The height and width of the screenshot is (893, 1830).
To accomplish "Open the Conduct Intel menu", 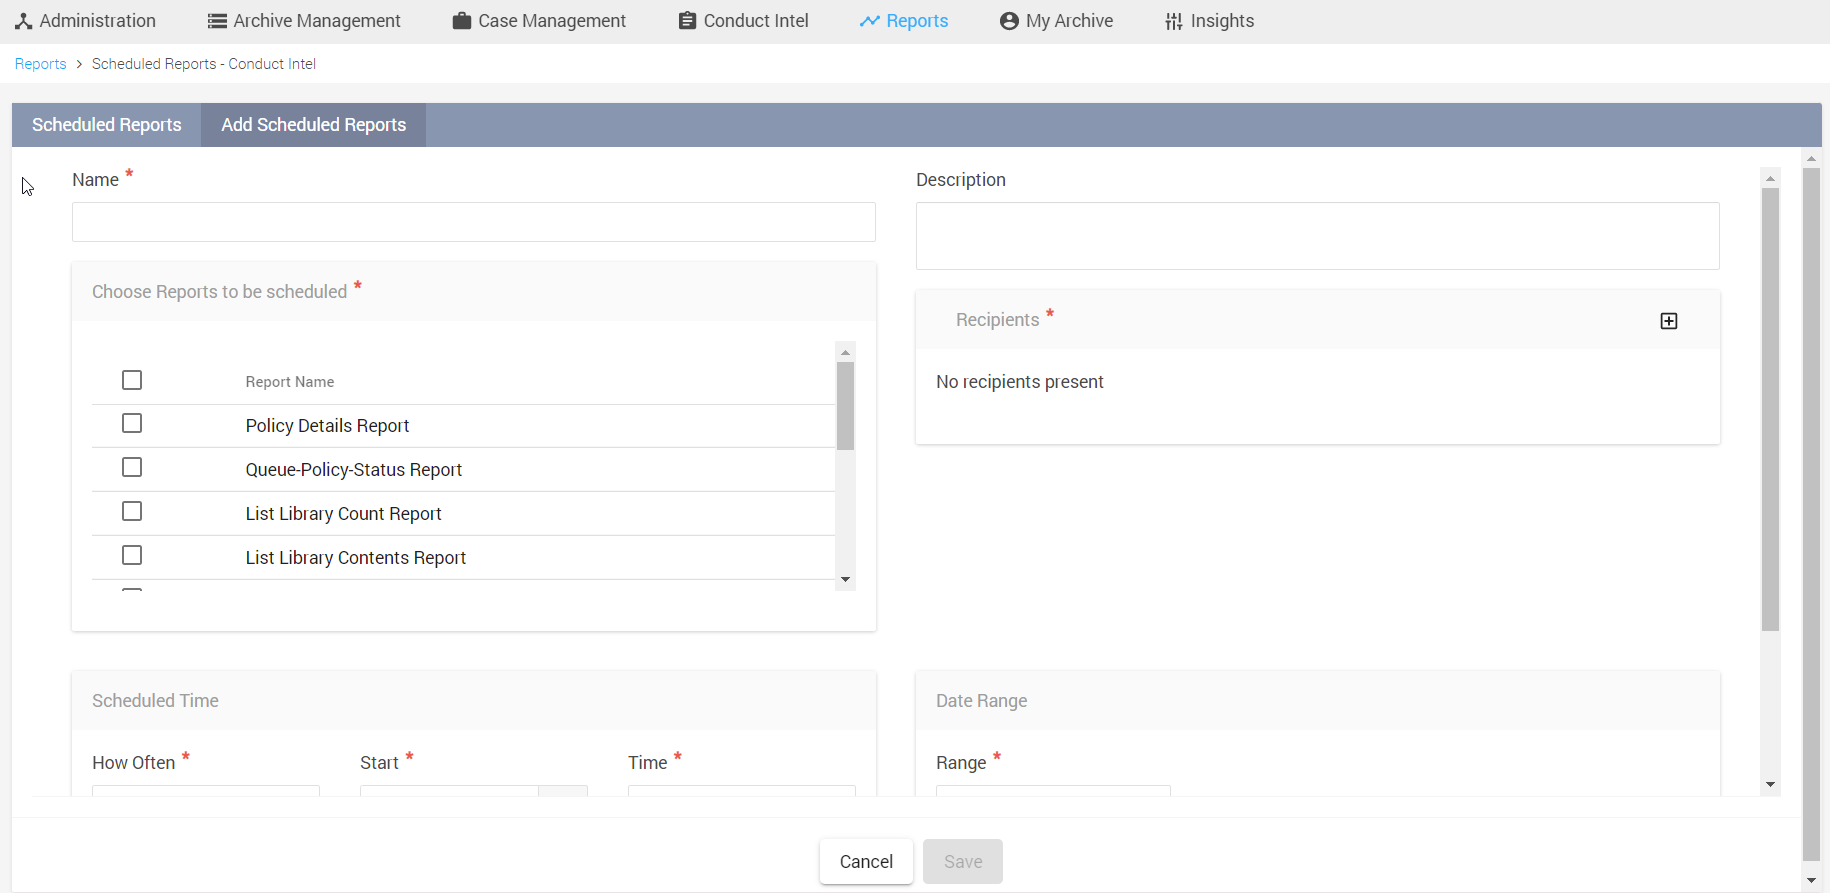I will point(744,21).
